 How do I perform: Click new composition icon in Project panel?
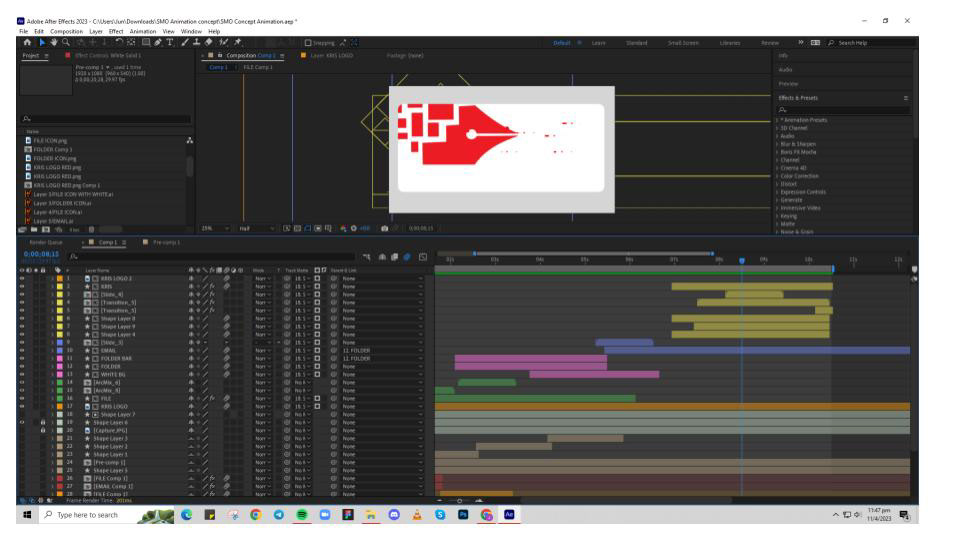coord(46,230)
